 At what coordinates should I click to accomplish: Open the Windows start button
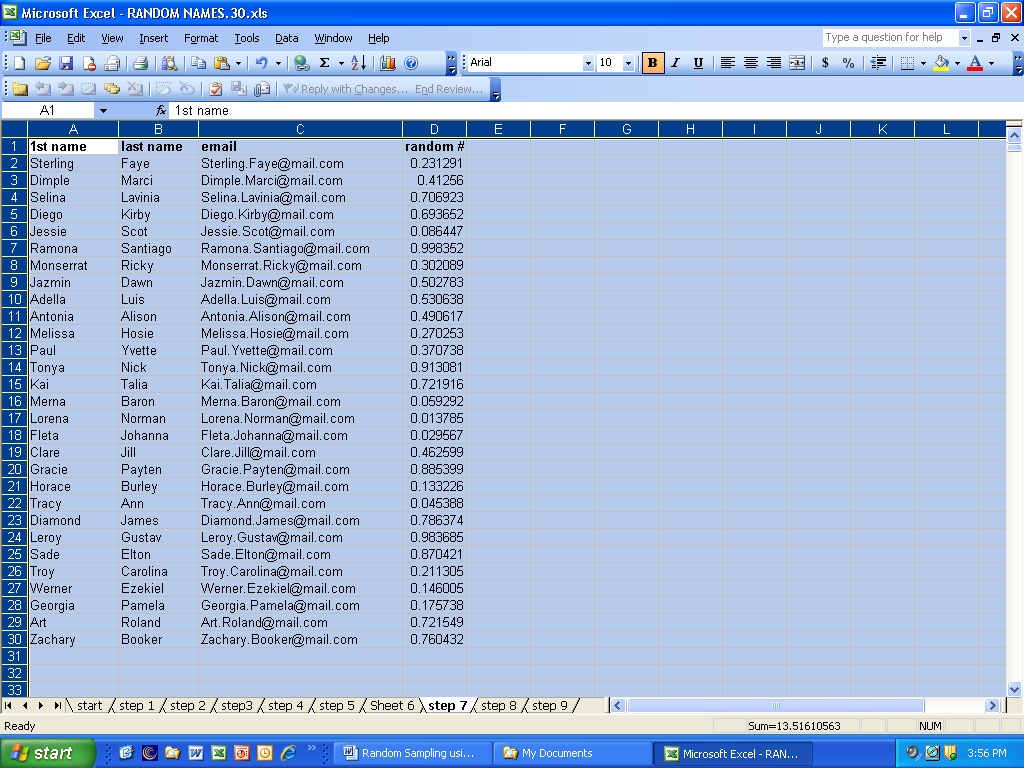click(x=47, y=753)
